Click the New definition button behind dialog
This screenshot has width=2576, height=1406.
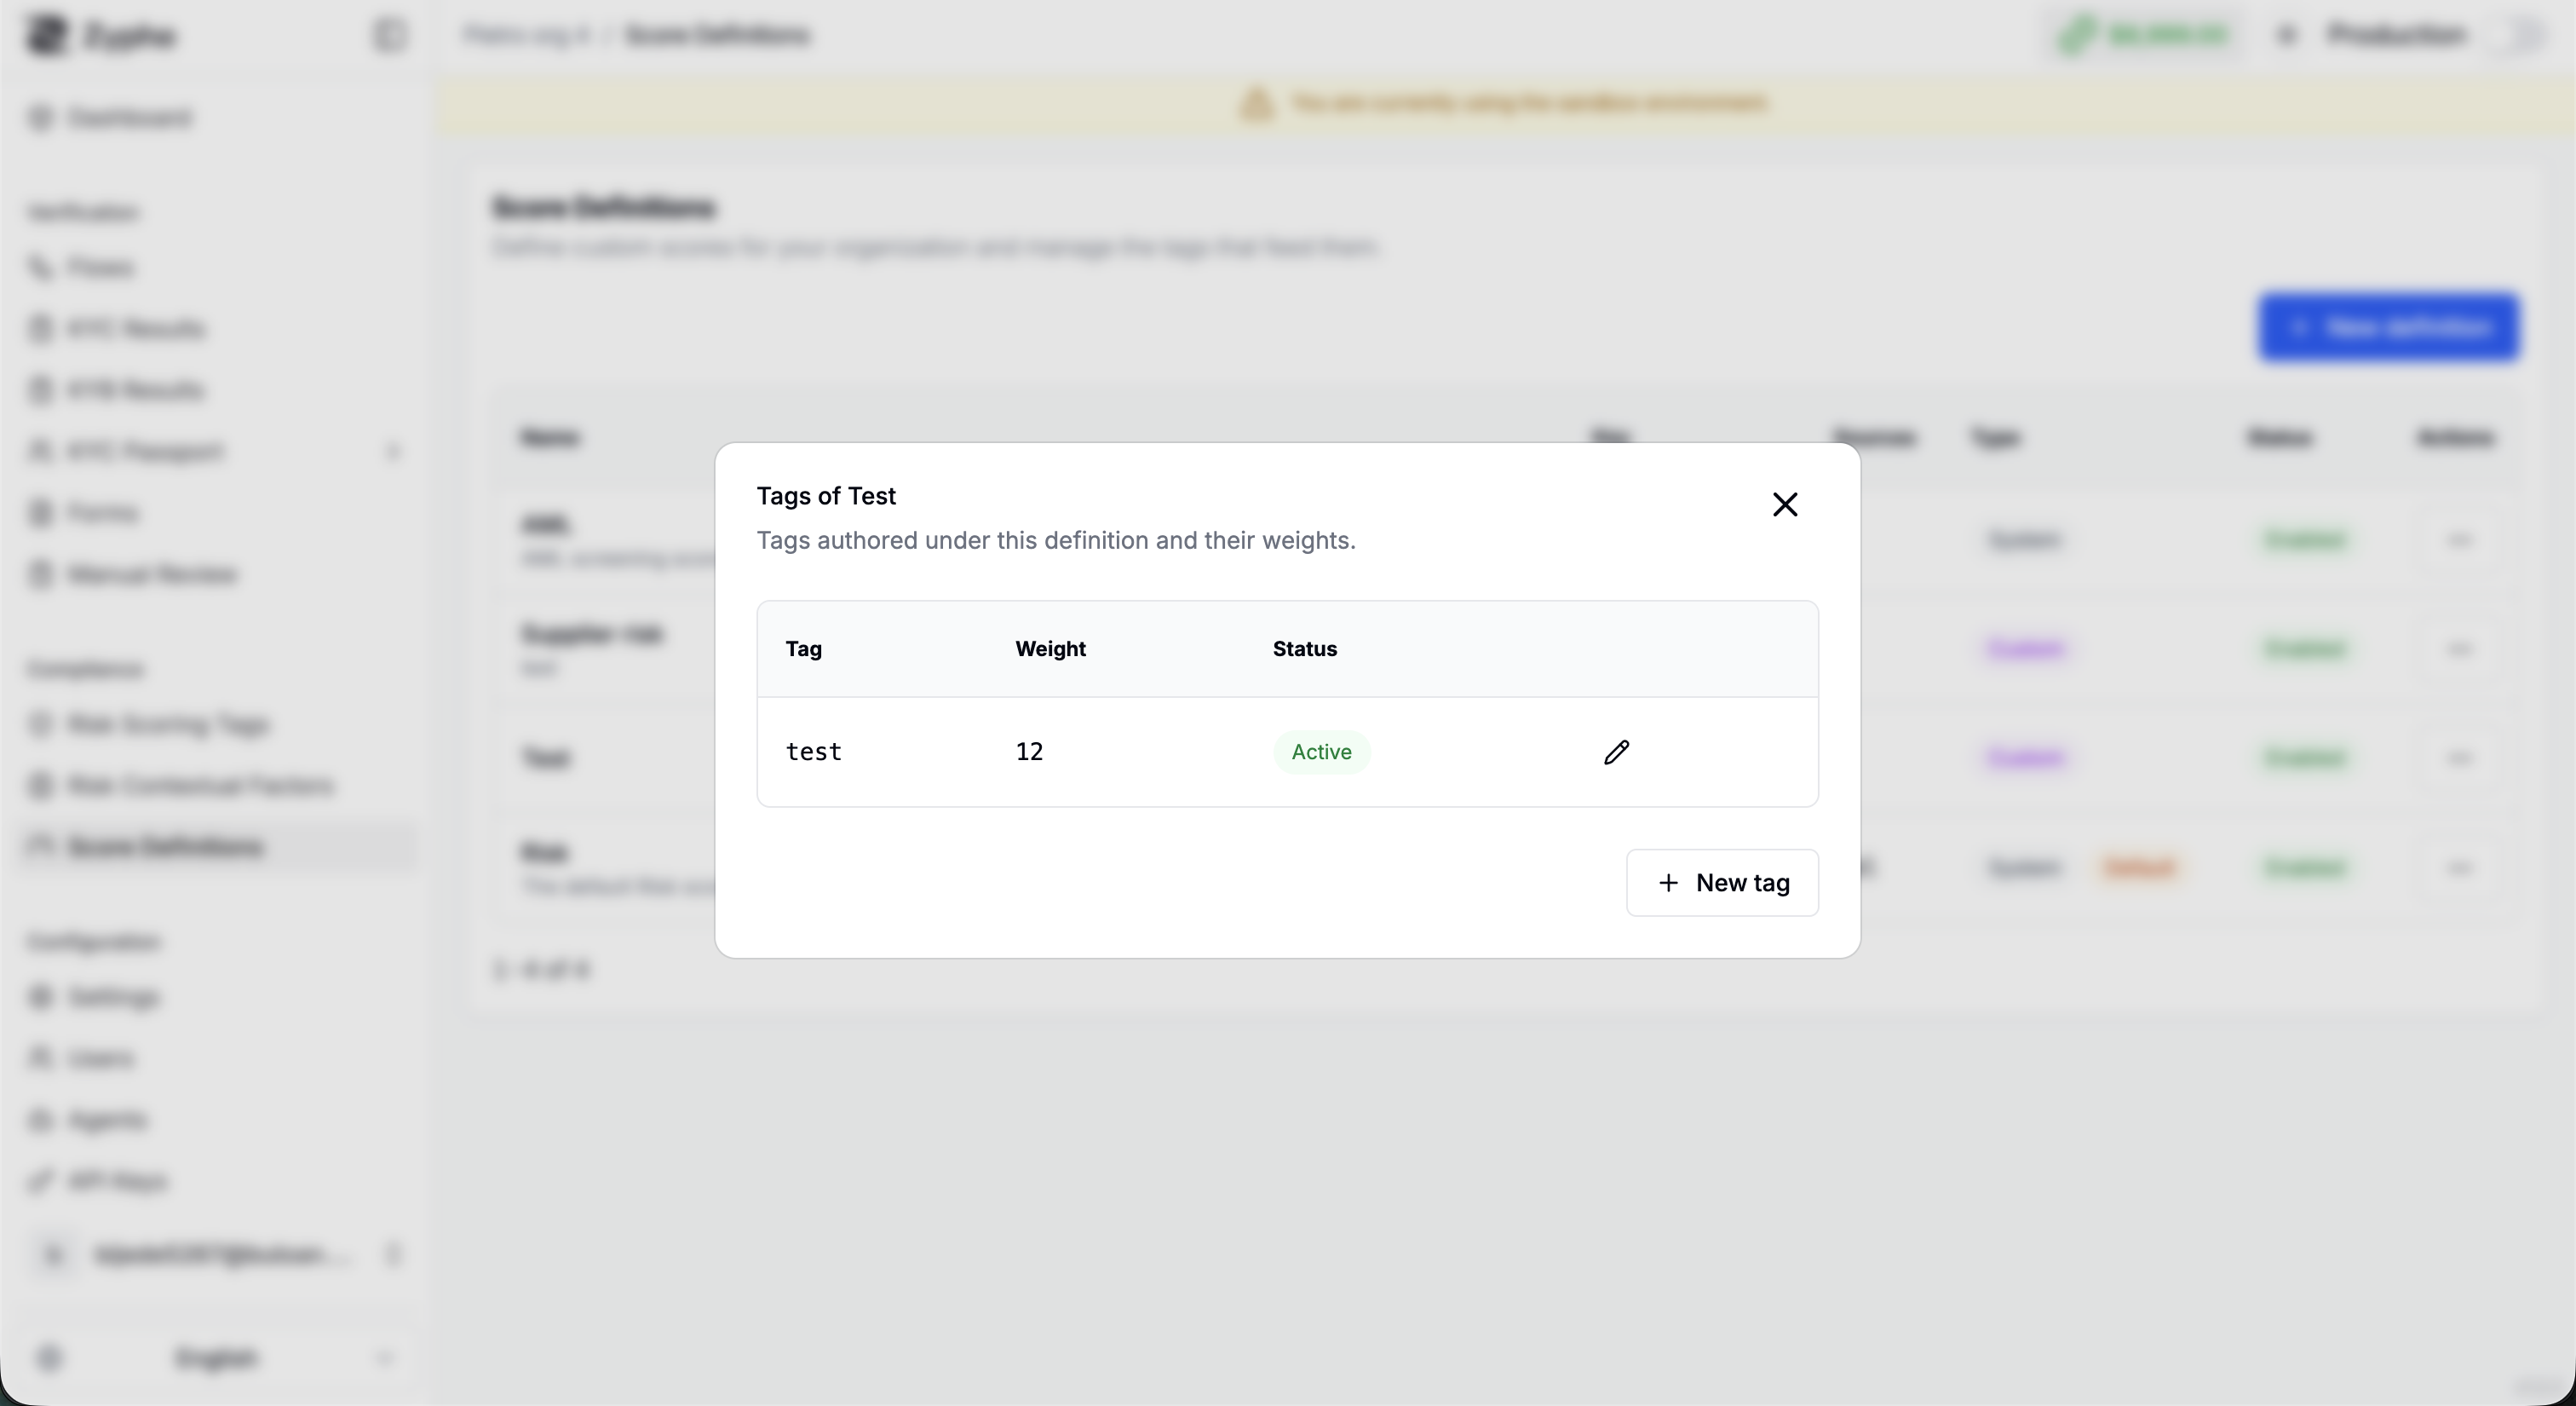[x=2388, y=328]
